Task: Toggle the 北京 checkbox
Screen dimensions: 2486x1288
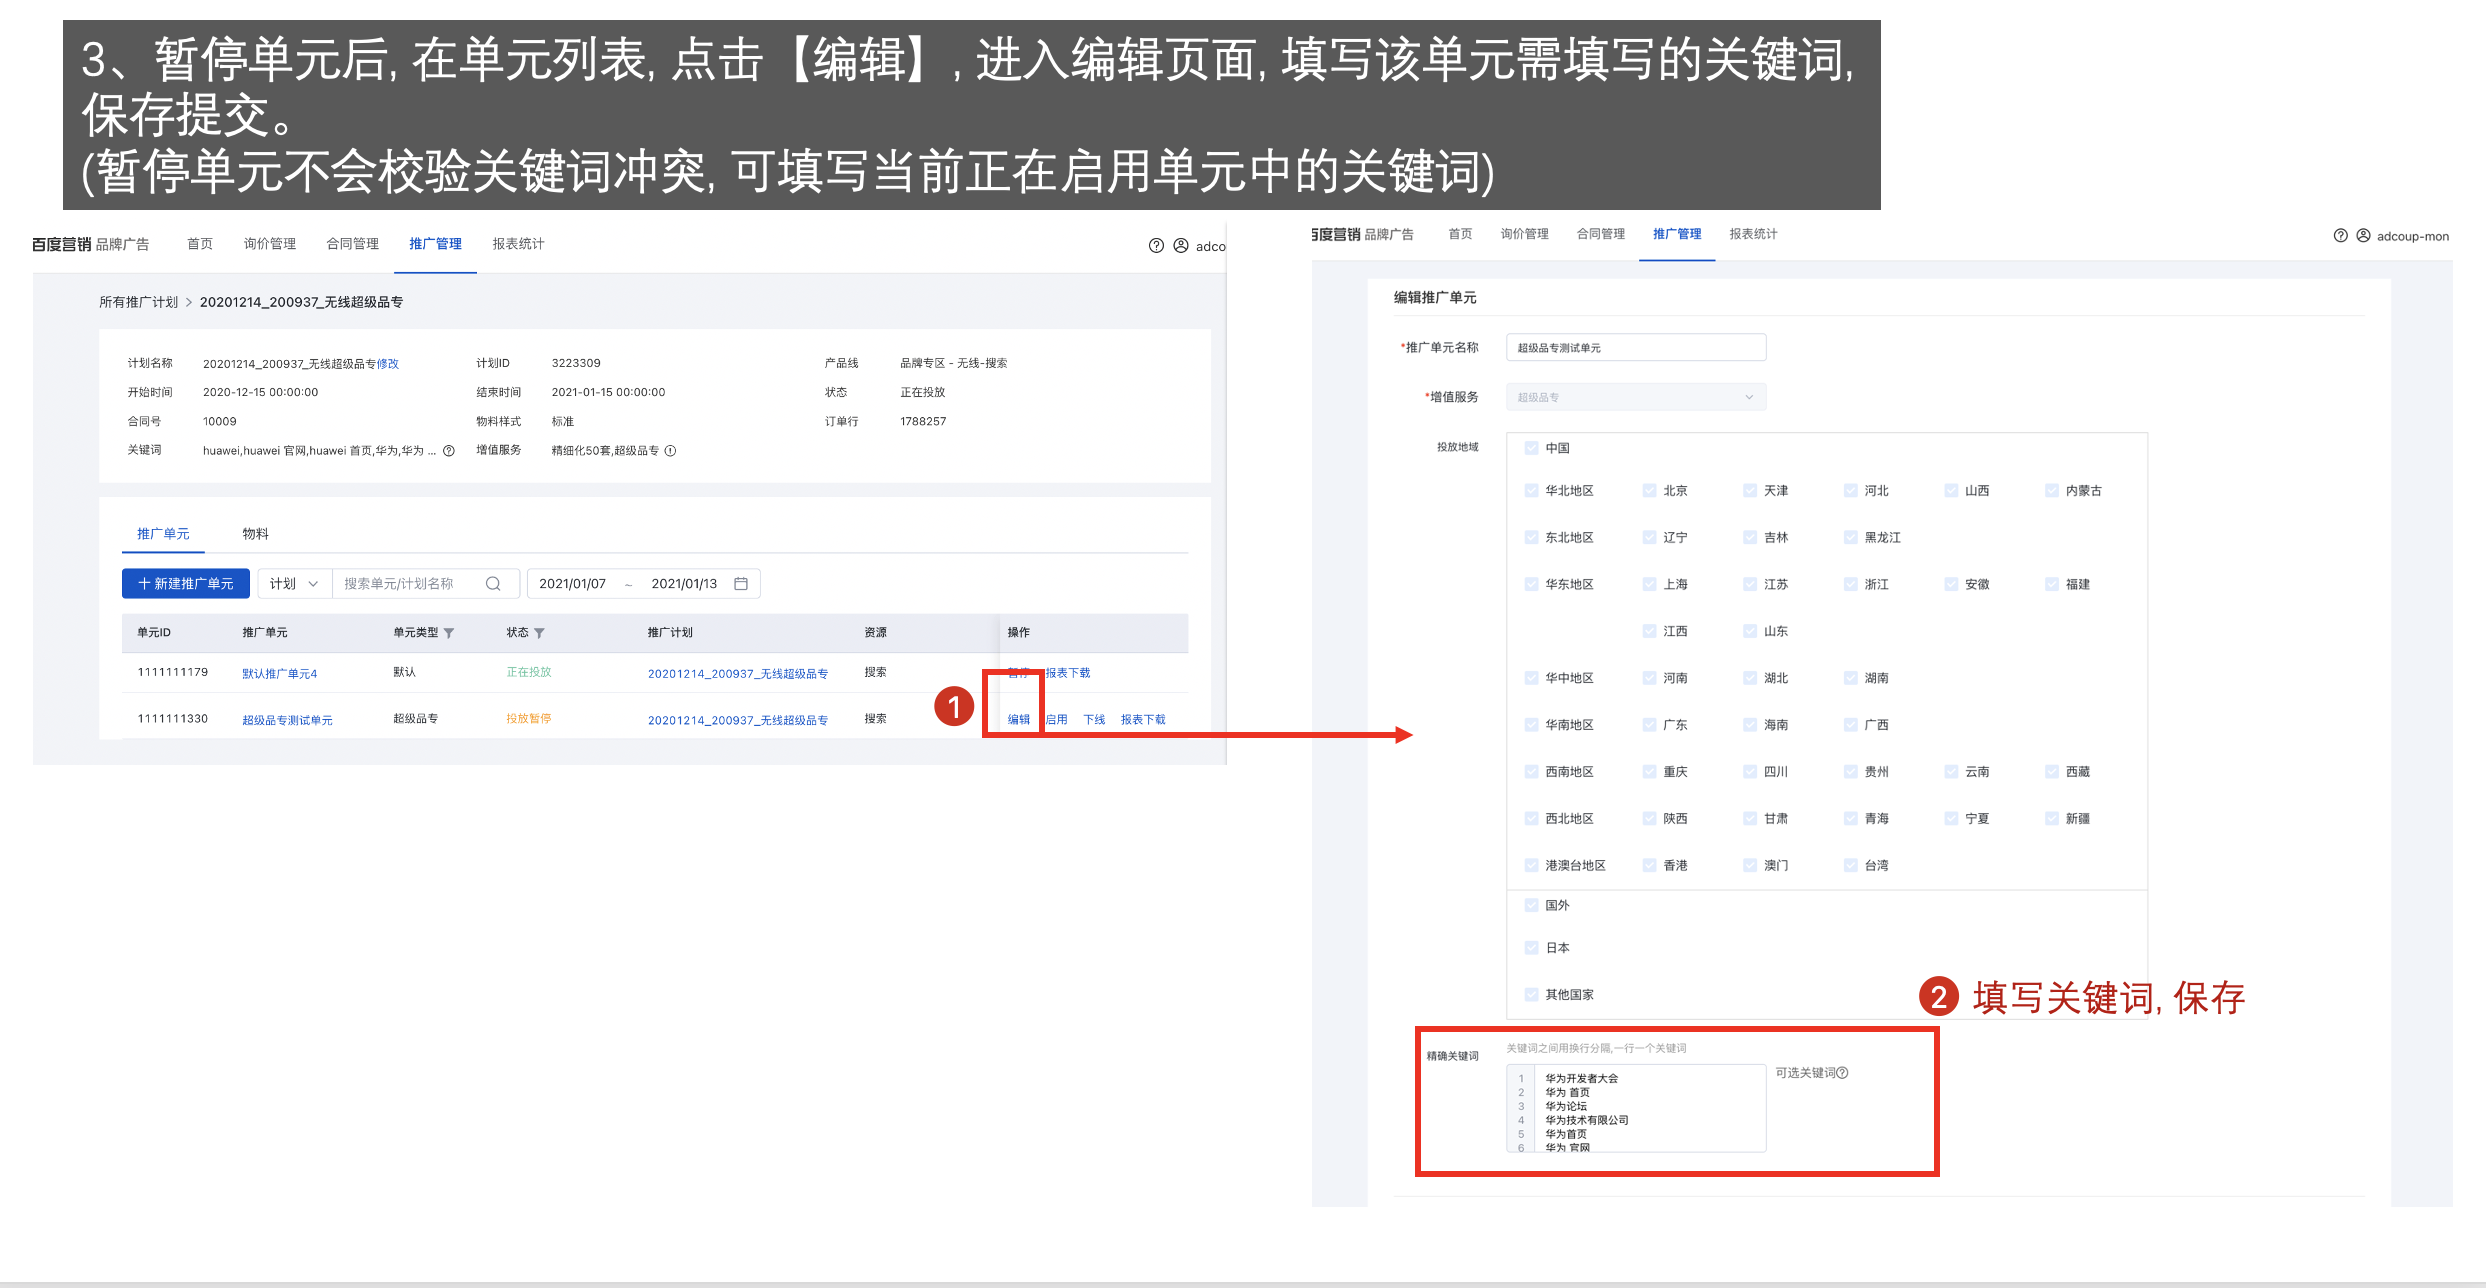Action: click(1649, 491)
